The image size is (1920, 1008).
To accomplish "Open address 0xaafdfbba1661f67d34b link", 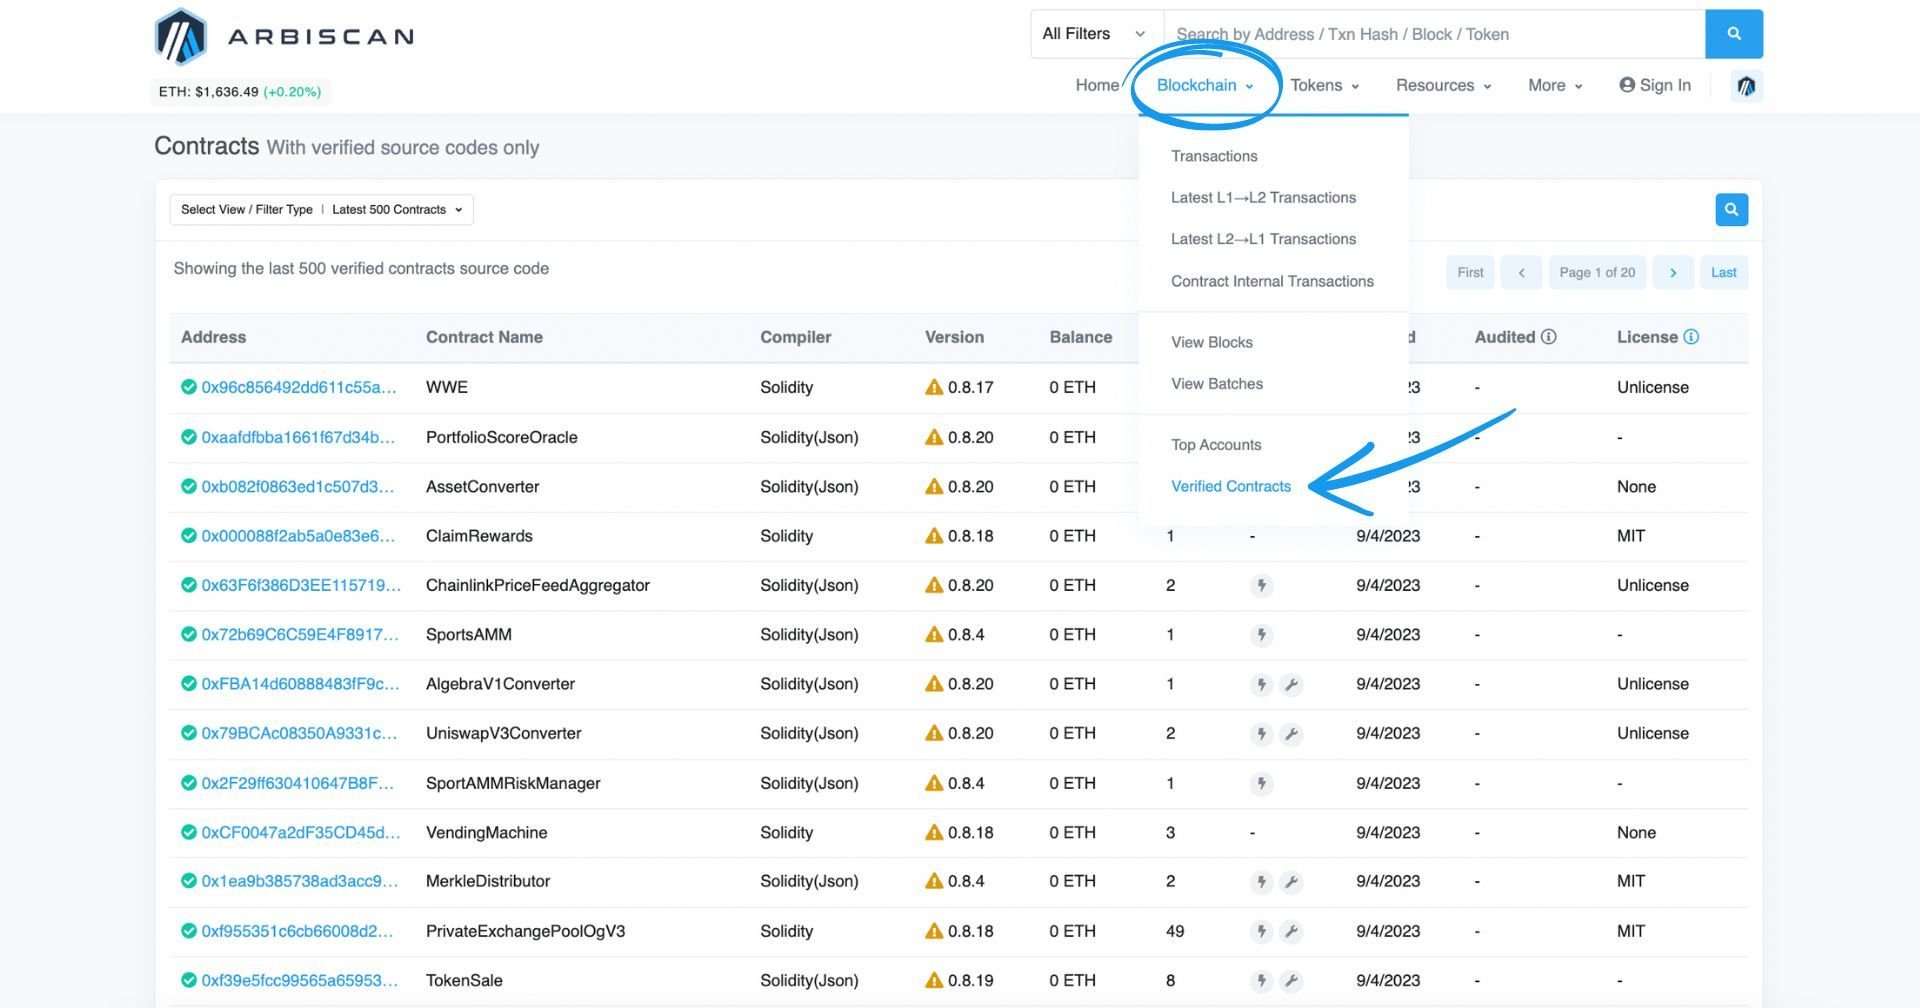I will pos(298,437).
